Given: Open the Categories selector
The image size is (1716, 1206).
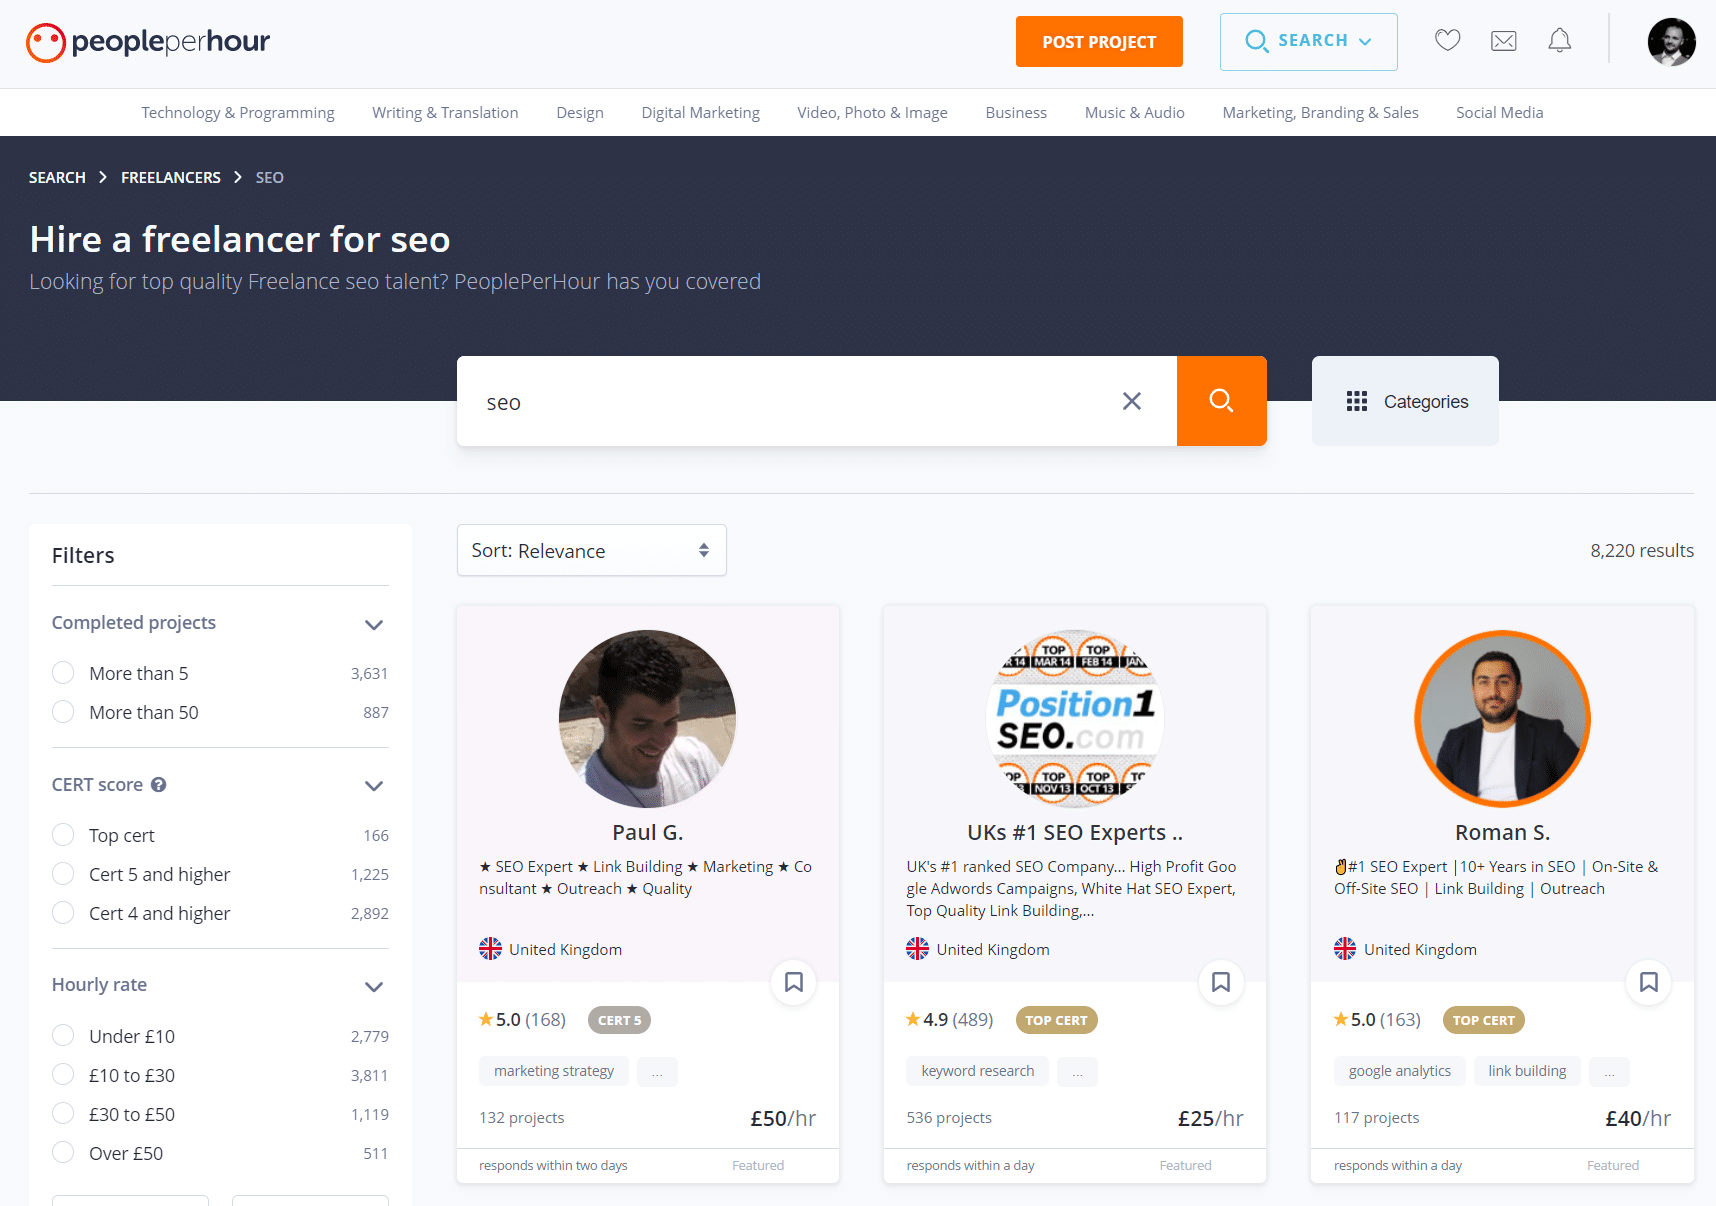Looking at the screenshot, I should point(1405,401).
